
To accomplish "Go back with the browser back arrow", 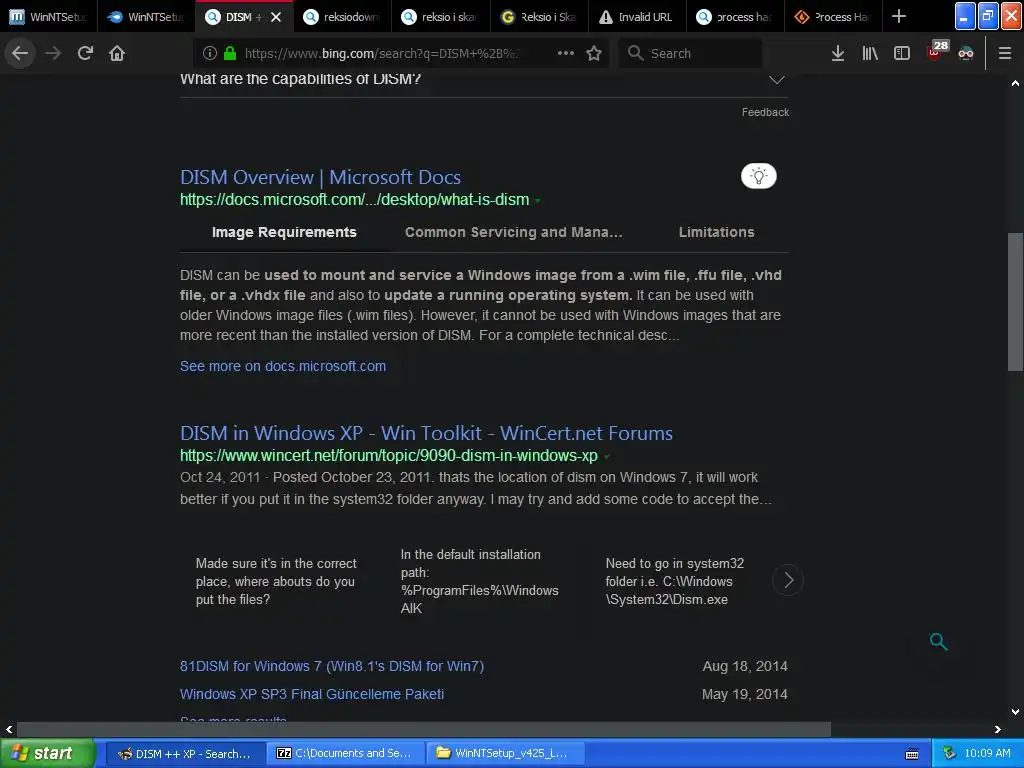I will 20,53.
